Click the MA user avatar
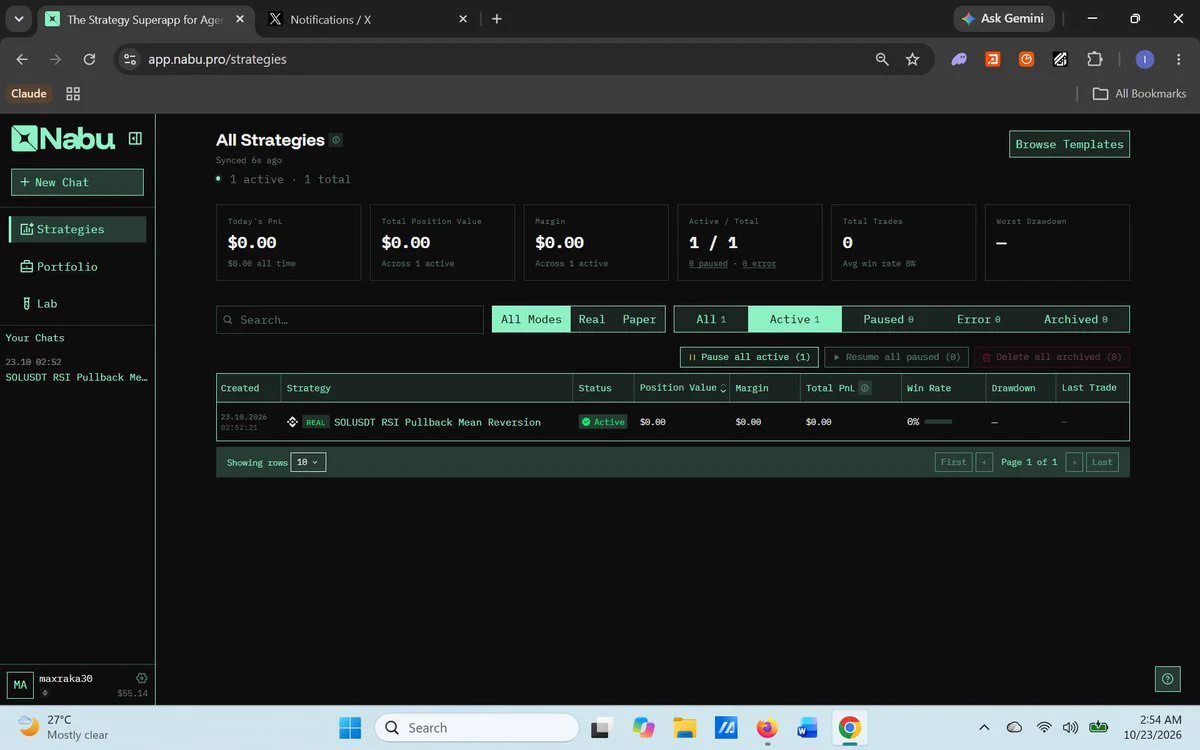Screen dimensions: 1200x750 (20, 685)
